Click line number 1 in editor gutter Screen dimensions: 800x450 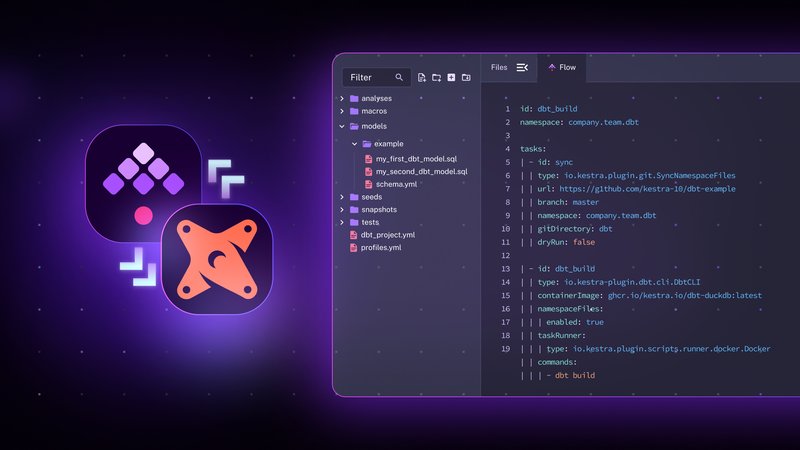[507, 109]
